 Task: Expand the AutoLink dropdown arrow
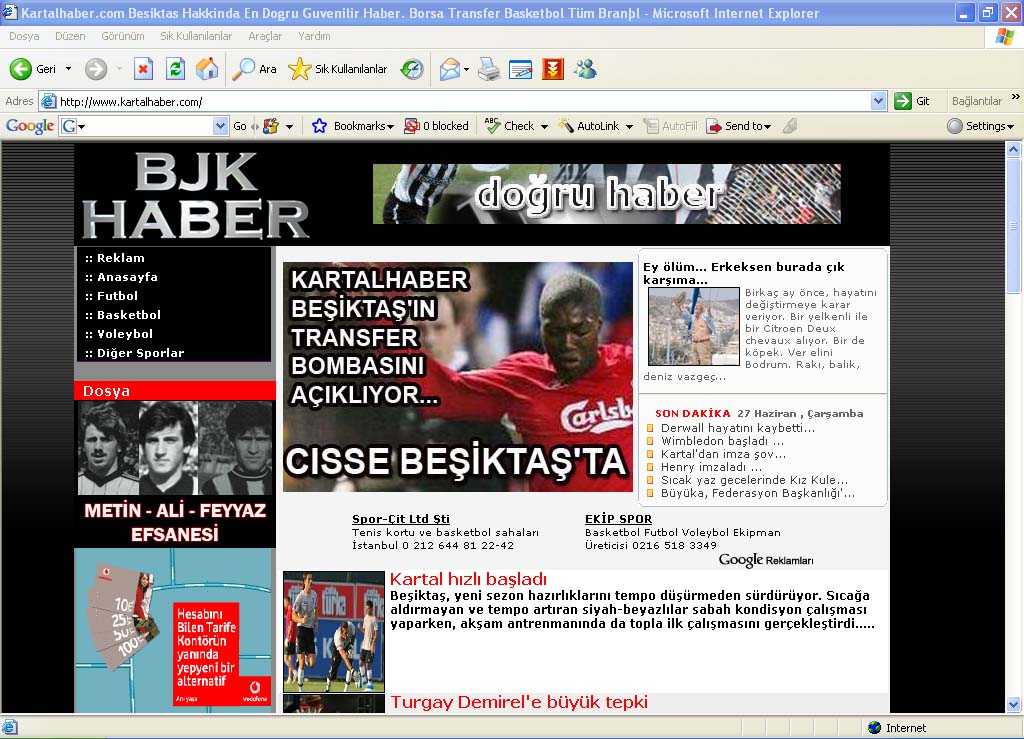click(x=629, y=127)
